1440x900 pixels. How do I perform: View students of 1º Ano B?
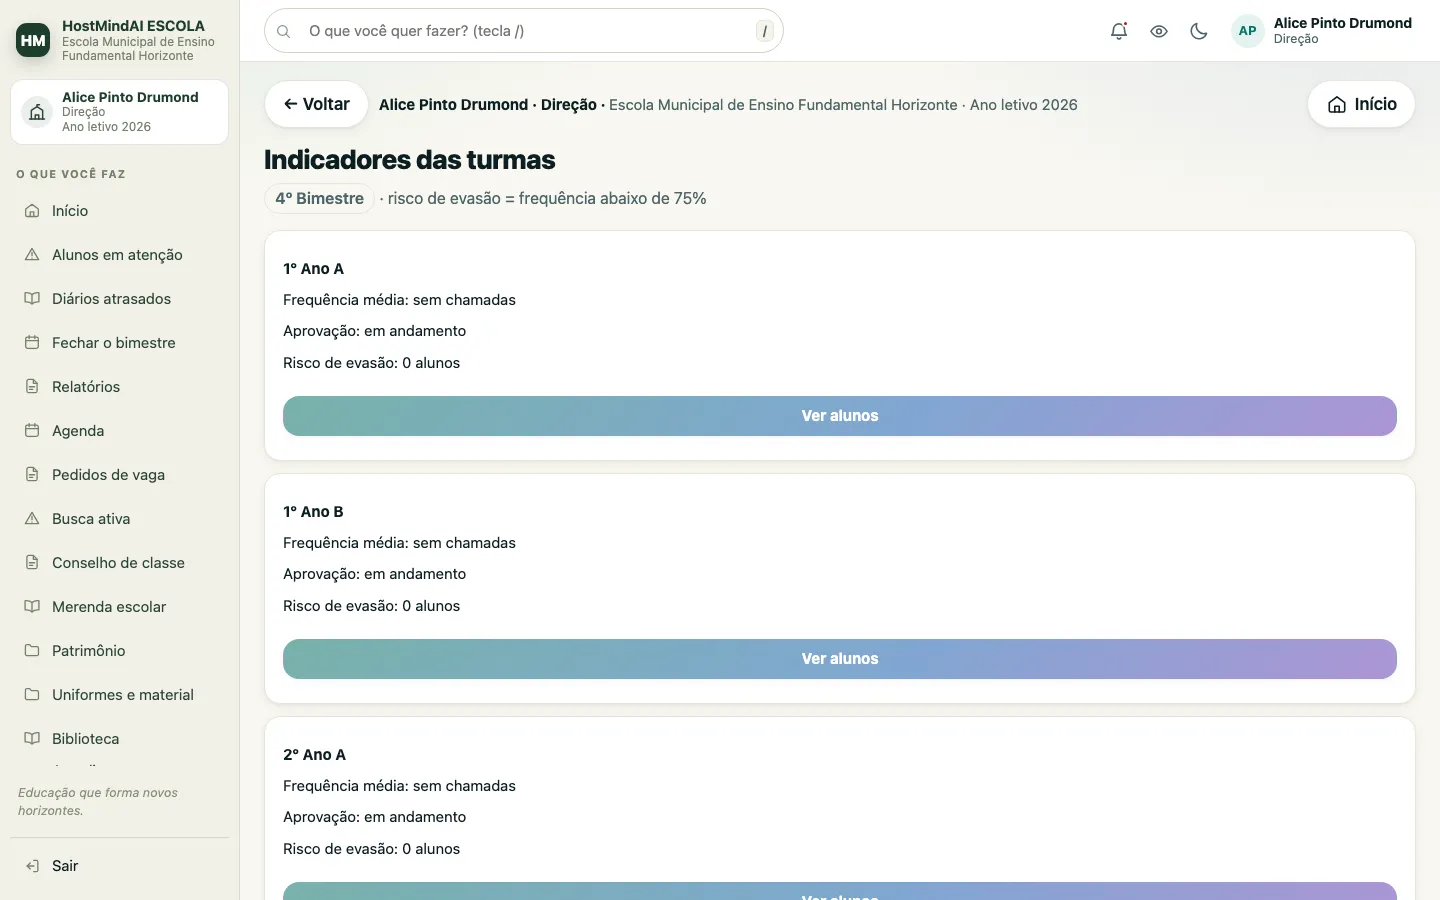tap(840, 659)
